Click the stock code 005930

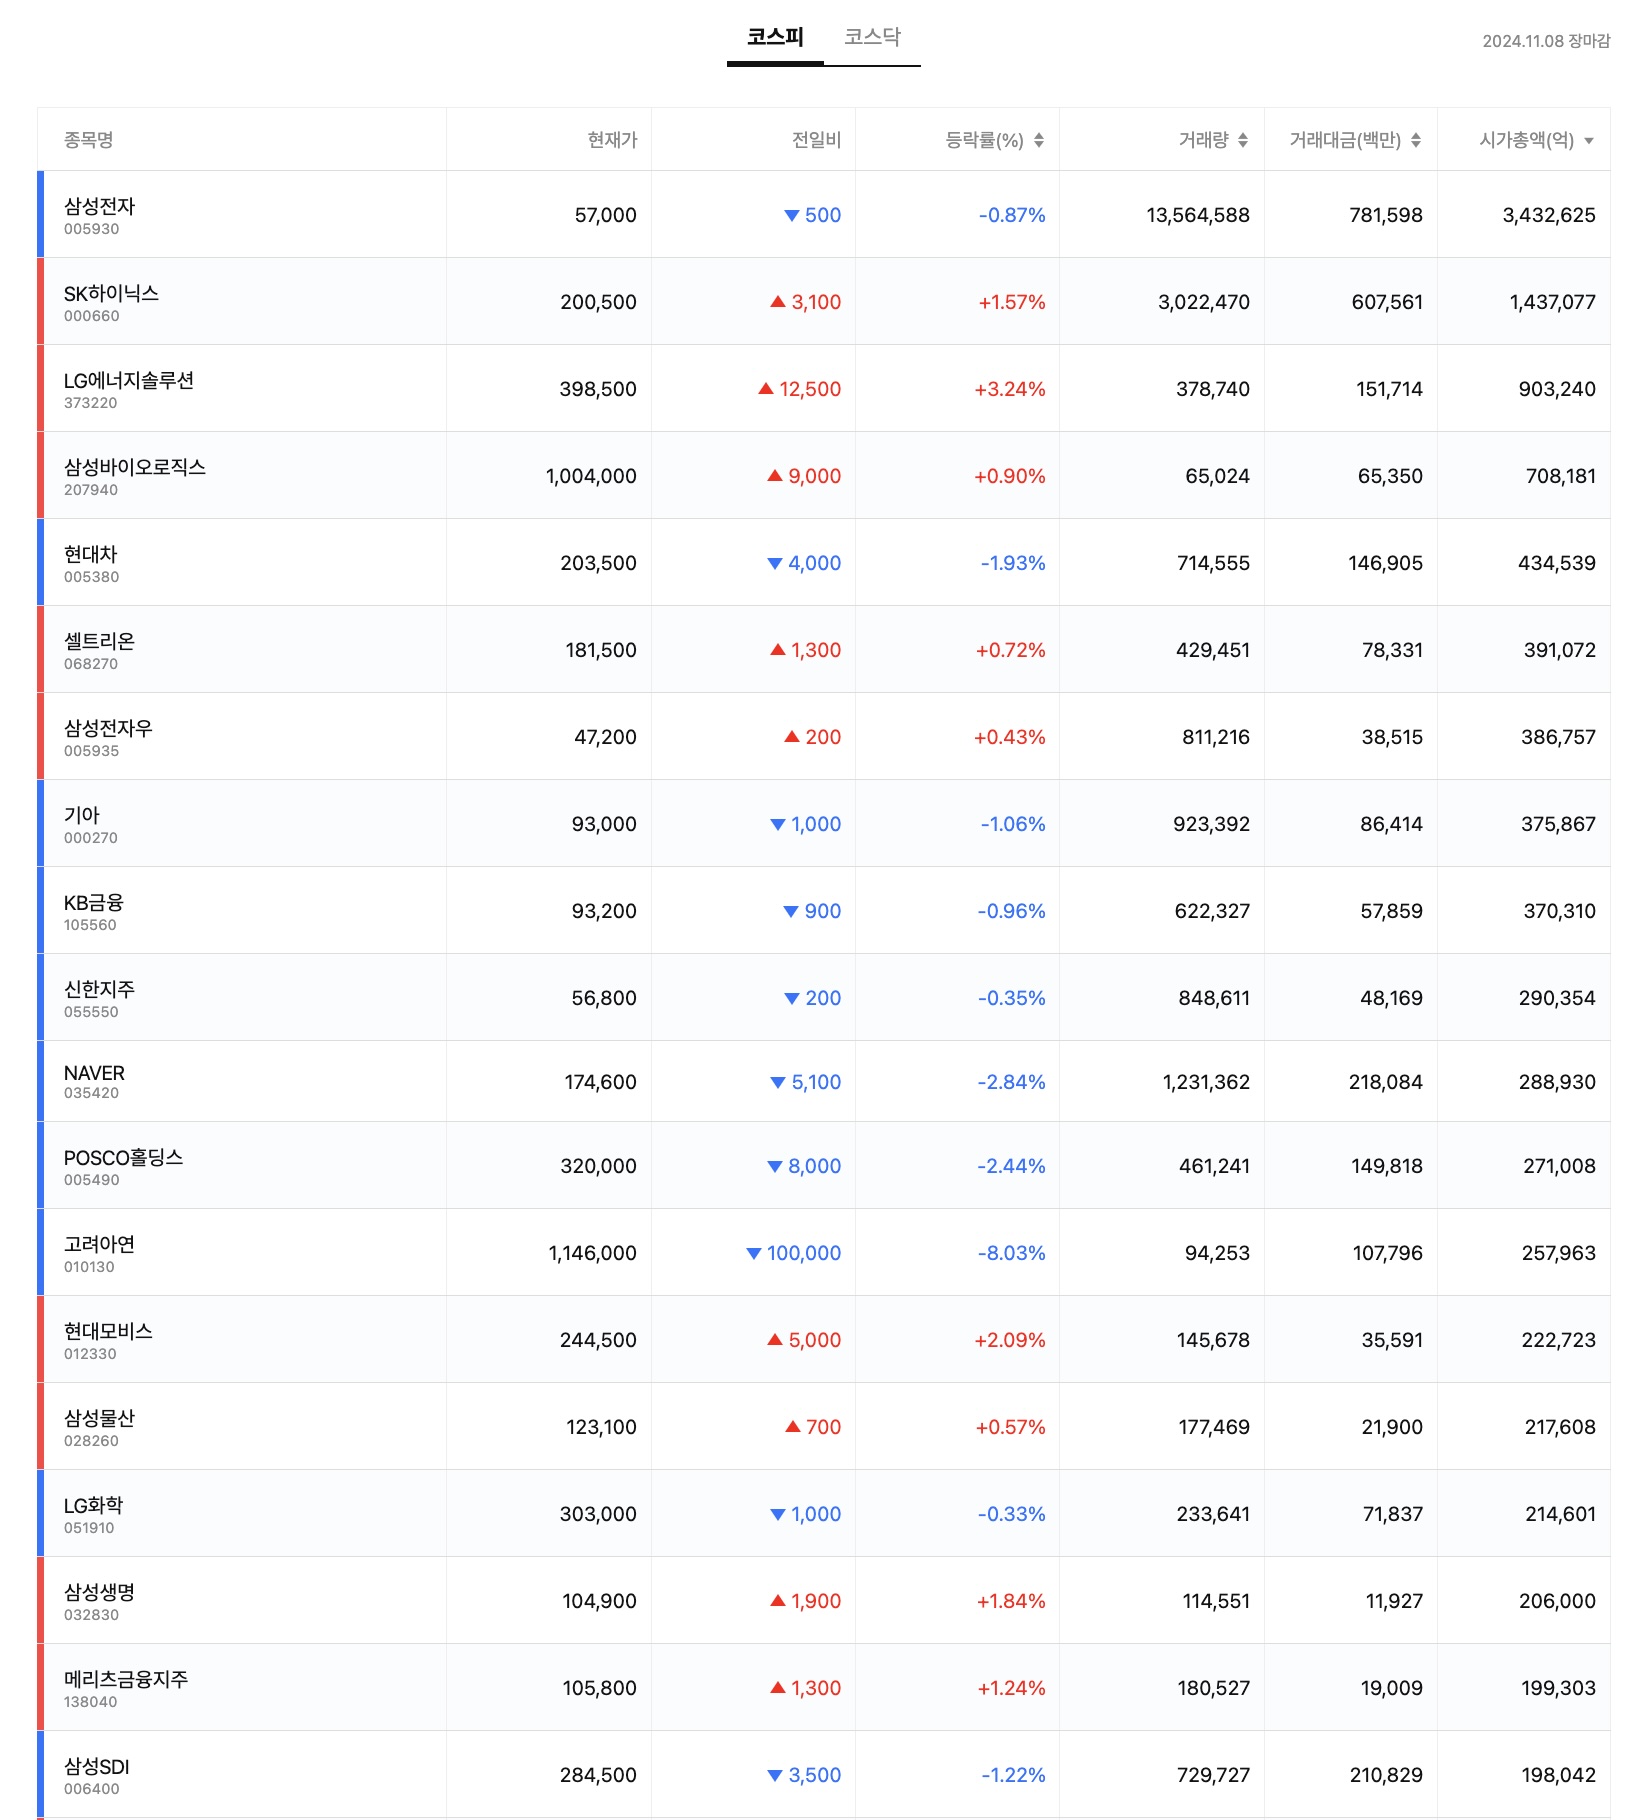[92, 229]
